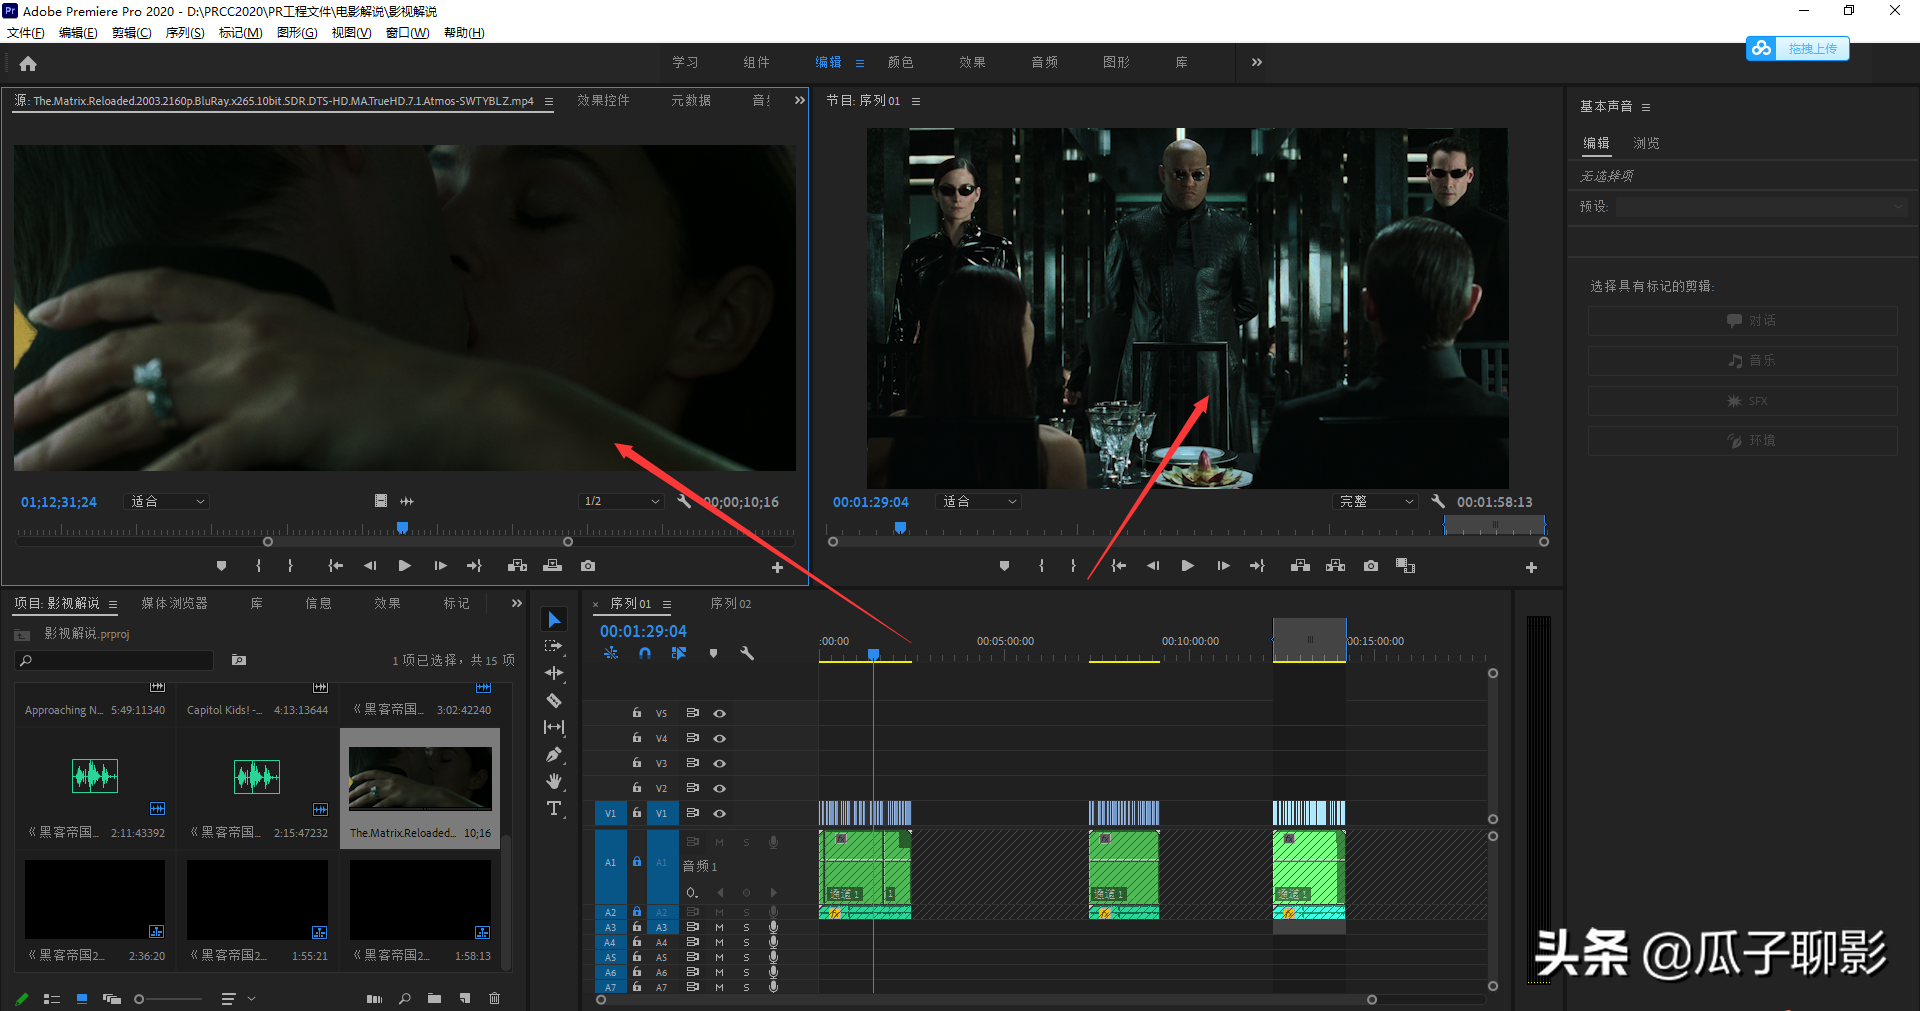Click Lift button in program monitor
The image size is (1920, 1011).
point(1300,566)
